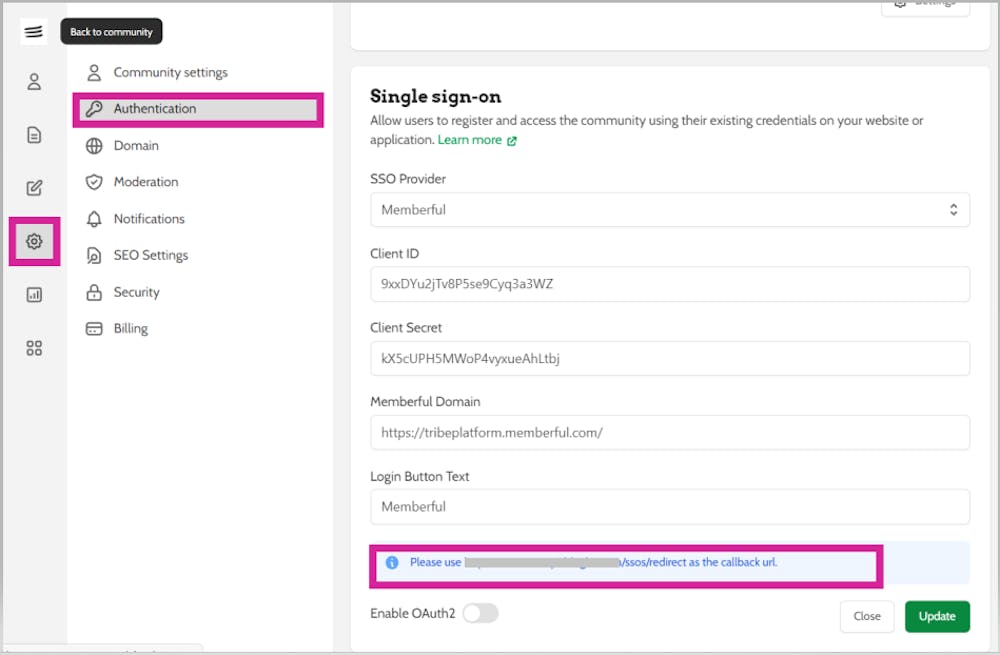The height and width of the screenshot is (655, 1000).
Task: Click the hamburger menu icon at top left
Action: click(x=34, y=32)
